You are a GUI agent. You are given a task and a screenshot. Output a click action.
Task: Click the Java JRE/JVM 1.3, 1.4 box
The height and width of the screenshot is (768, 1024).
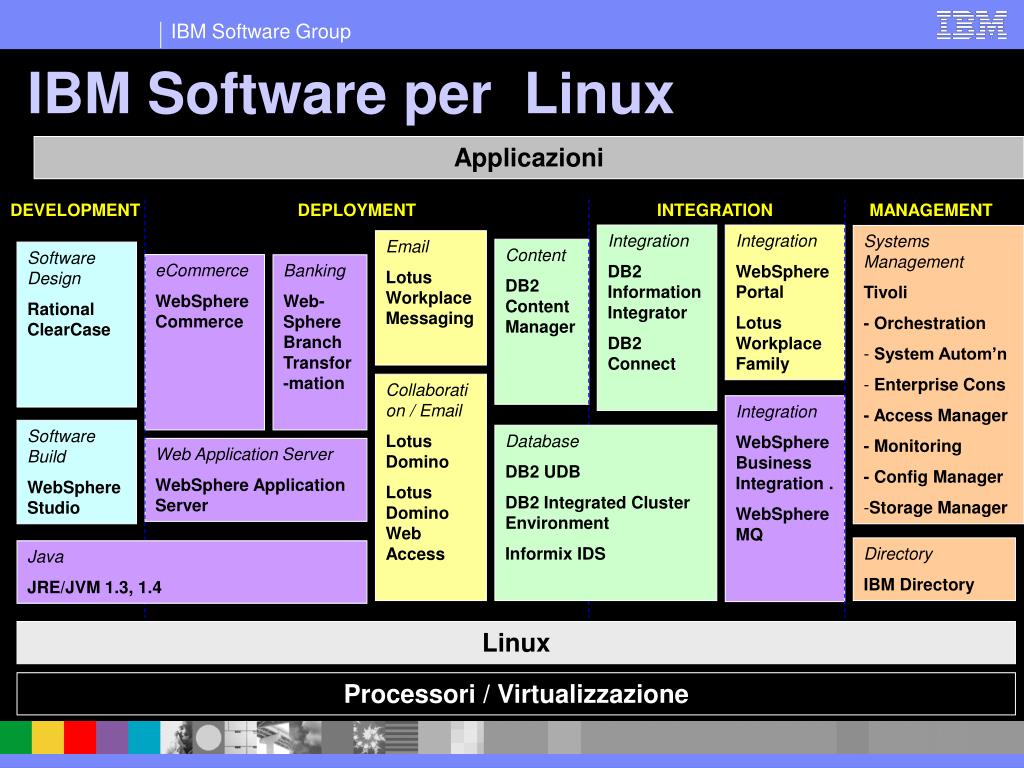point(191,571)
